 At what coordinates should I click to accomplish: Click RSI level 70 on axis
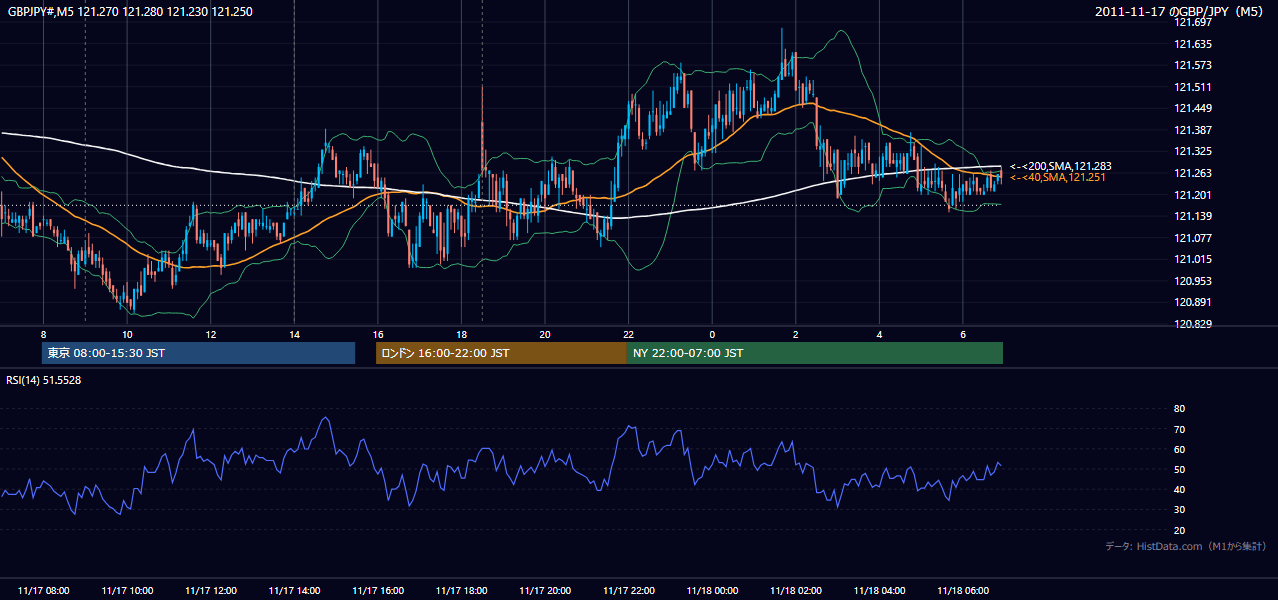click(1180, 429)
